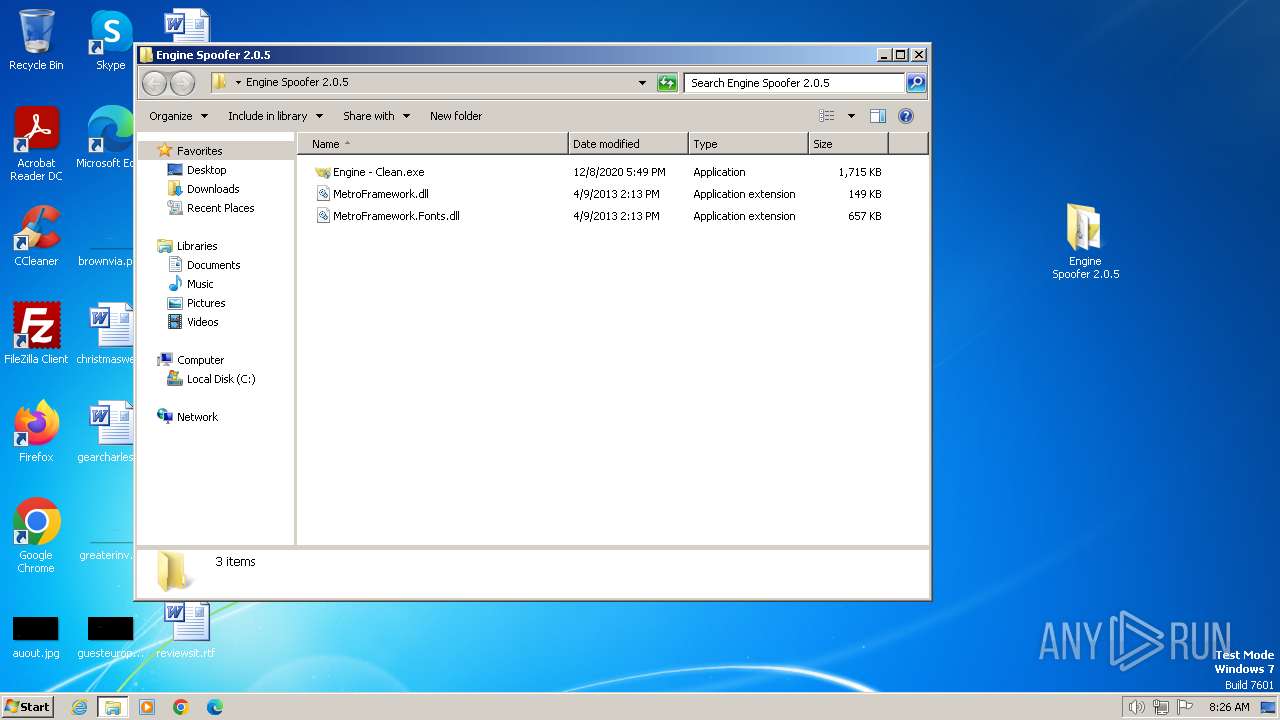Click the Search Engine Spoofer 2.0.5 field

pos(795,83)
